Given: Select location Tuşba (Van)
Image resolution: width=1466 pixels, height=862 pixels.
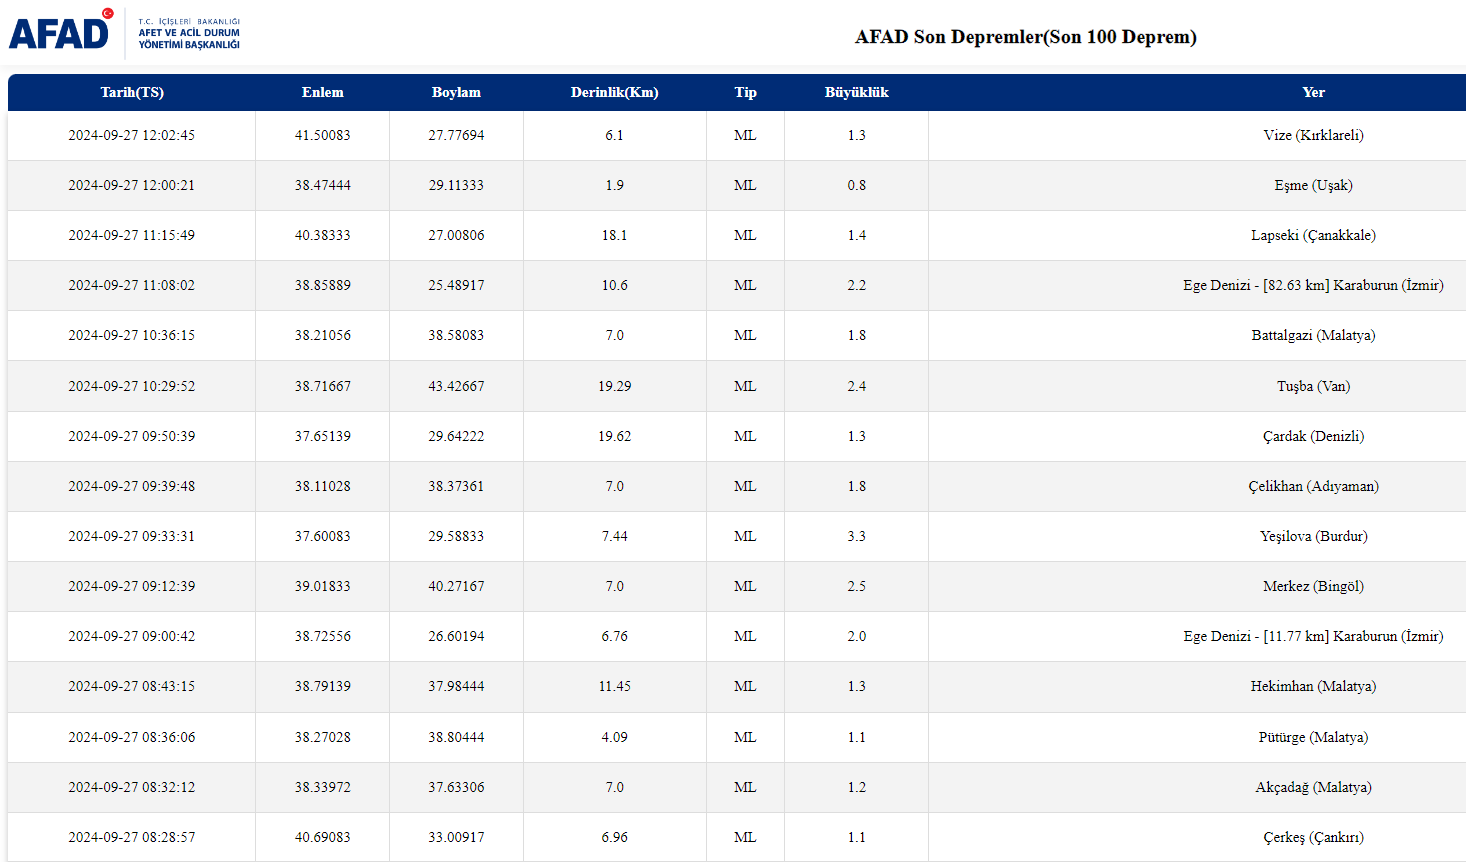Looking at the screenshot, I should [1314, 386].
